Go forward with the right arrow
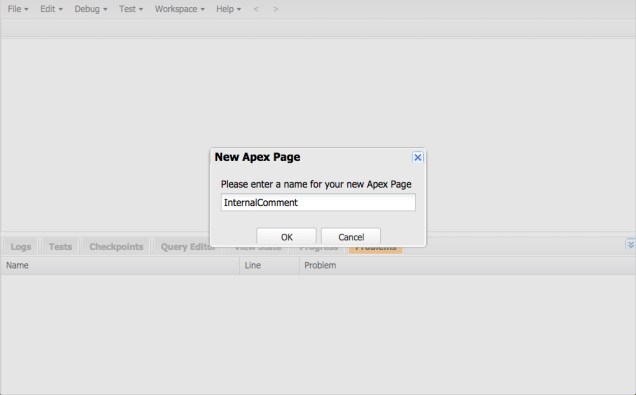 pyautogui.click(x=276, y=9)
